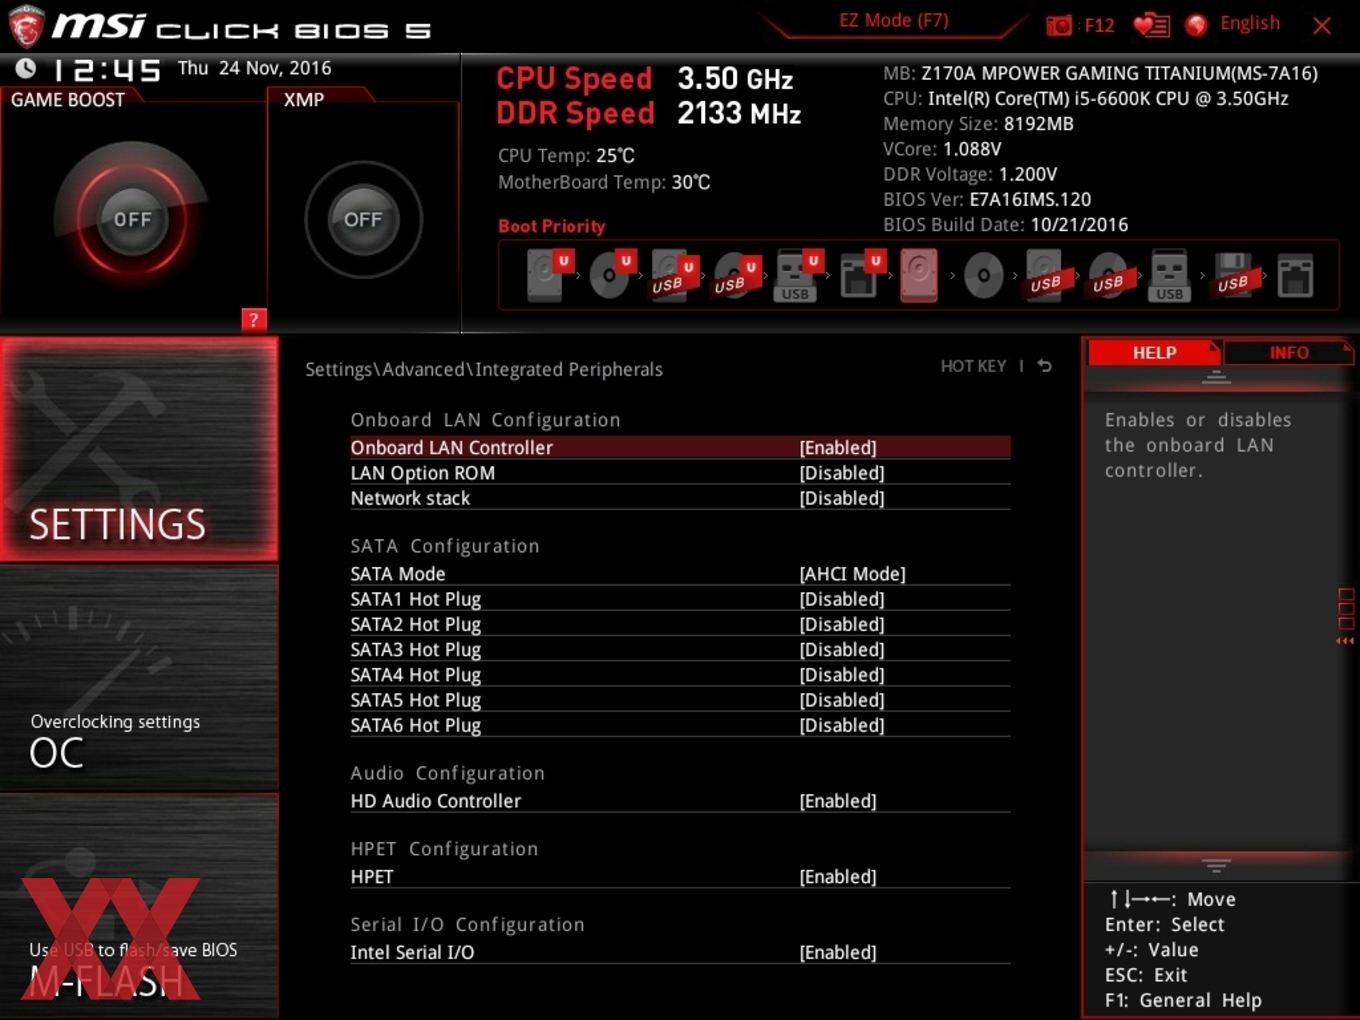Click the globe language icon
This screenshot has width=1360, height=1020.
point(1196,25)
